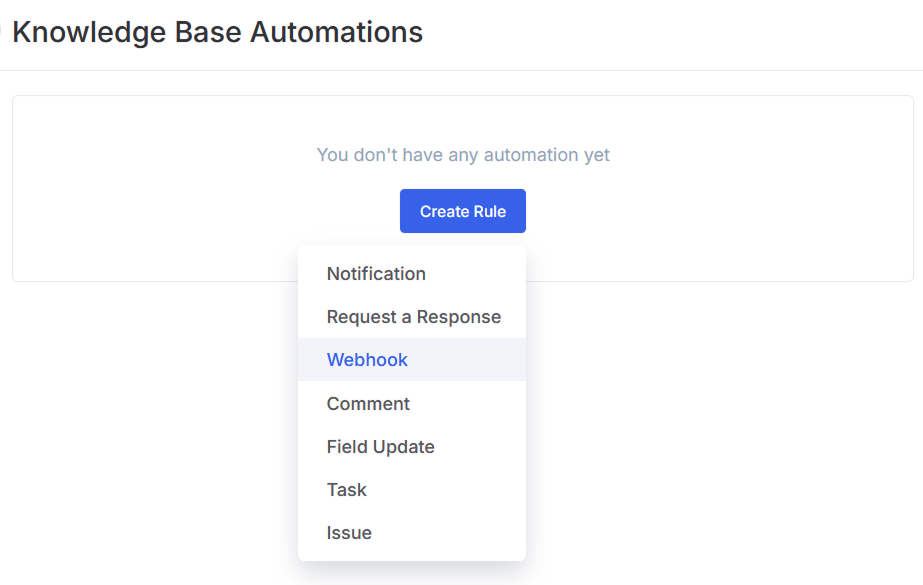Select Notification from the rule menu
Image resolution: width=923 pixels, height=585 pixels.
pos(376,274)
